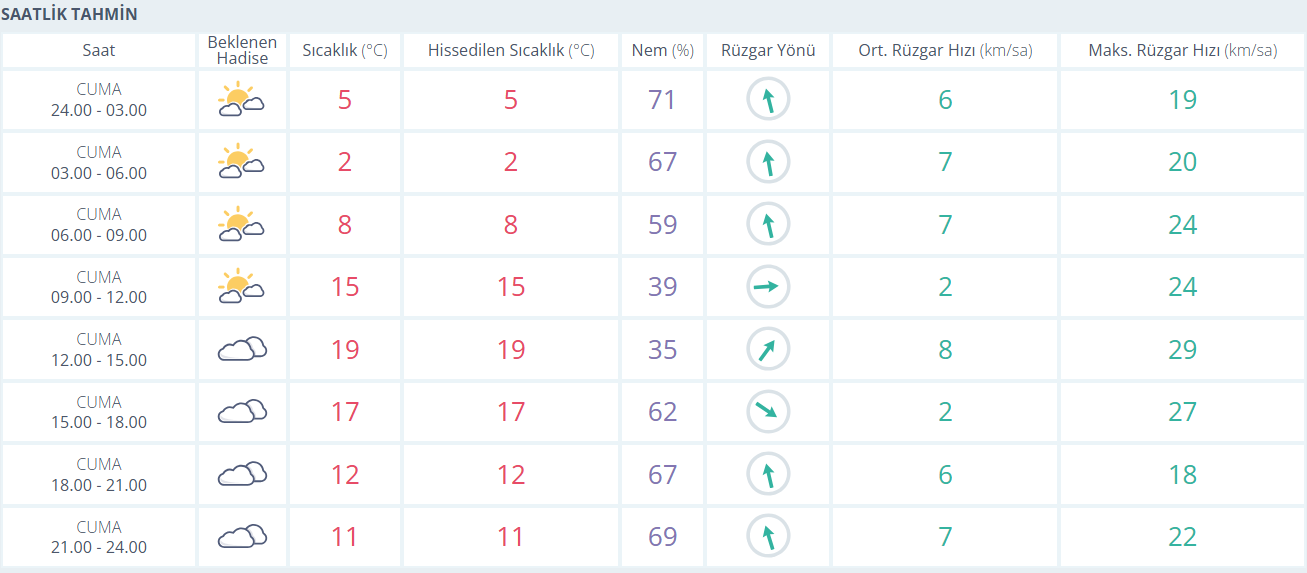Click the max wind speed value 29
The width and height of the screenshot is (1307, 573).
point(1182,349)
